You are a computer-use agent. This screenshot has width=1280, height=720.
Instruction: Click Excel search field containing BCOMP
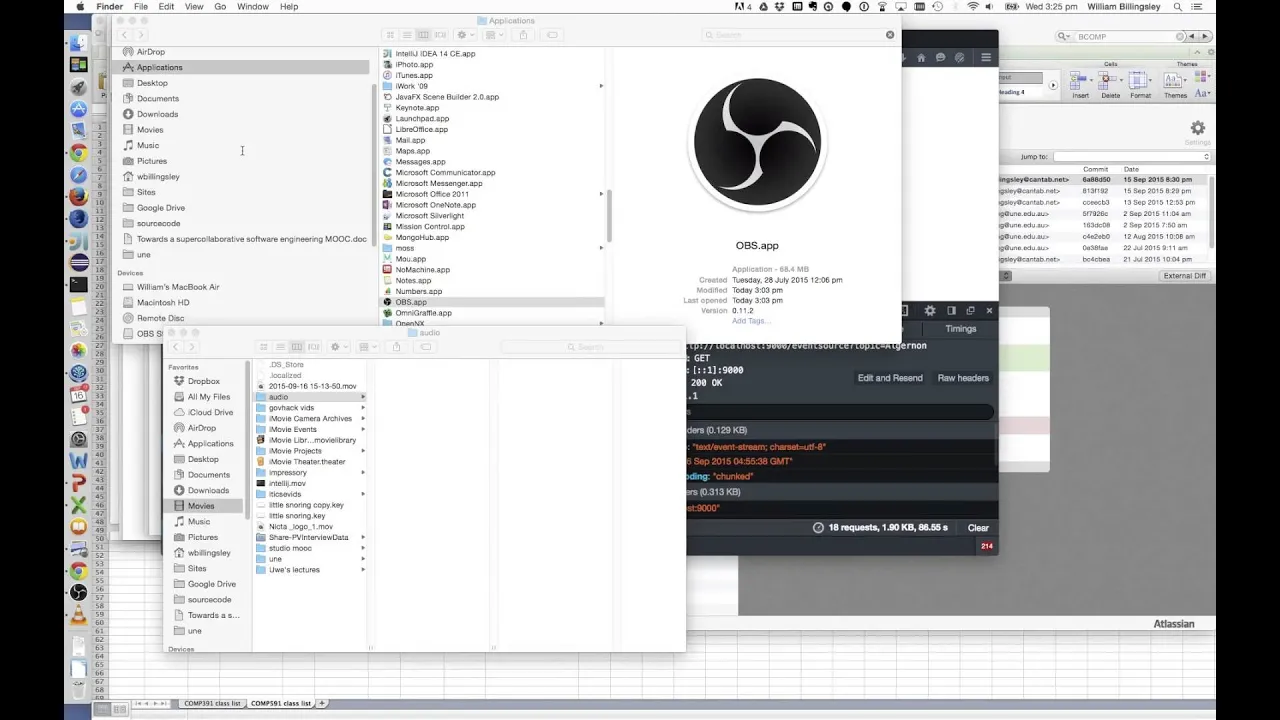tap(1120, 36)
